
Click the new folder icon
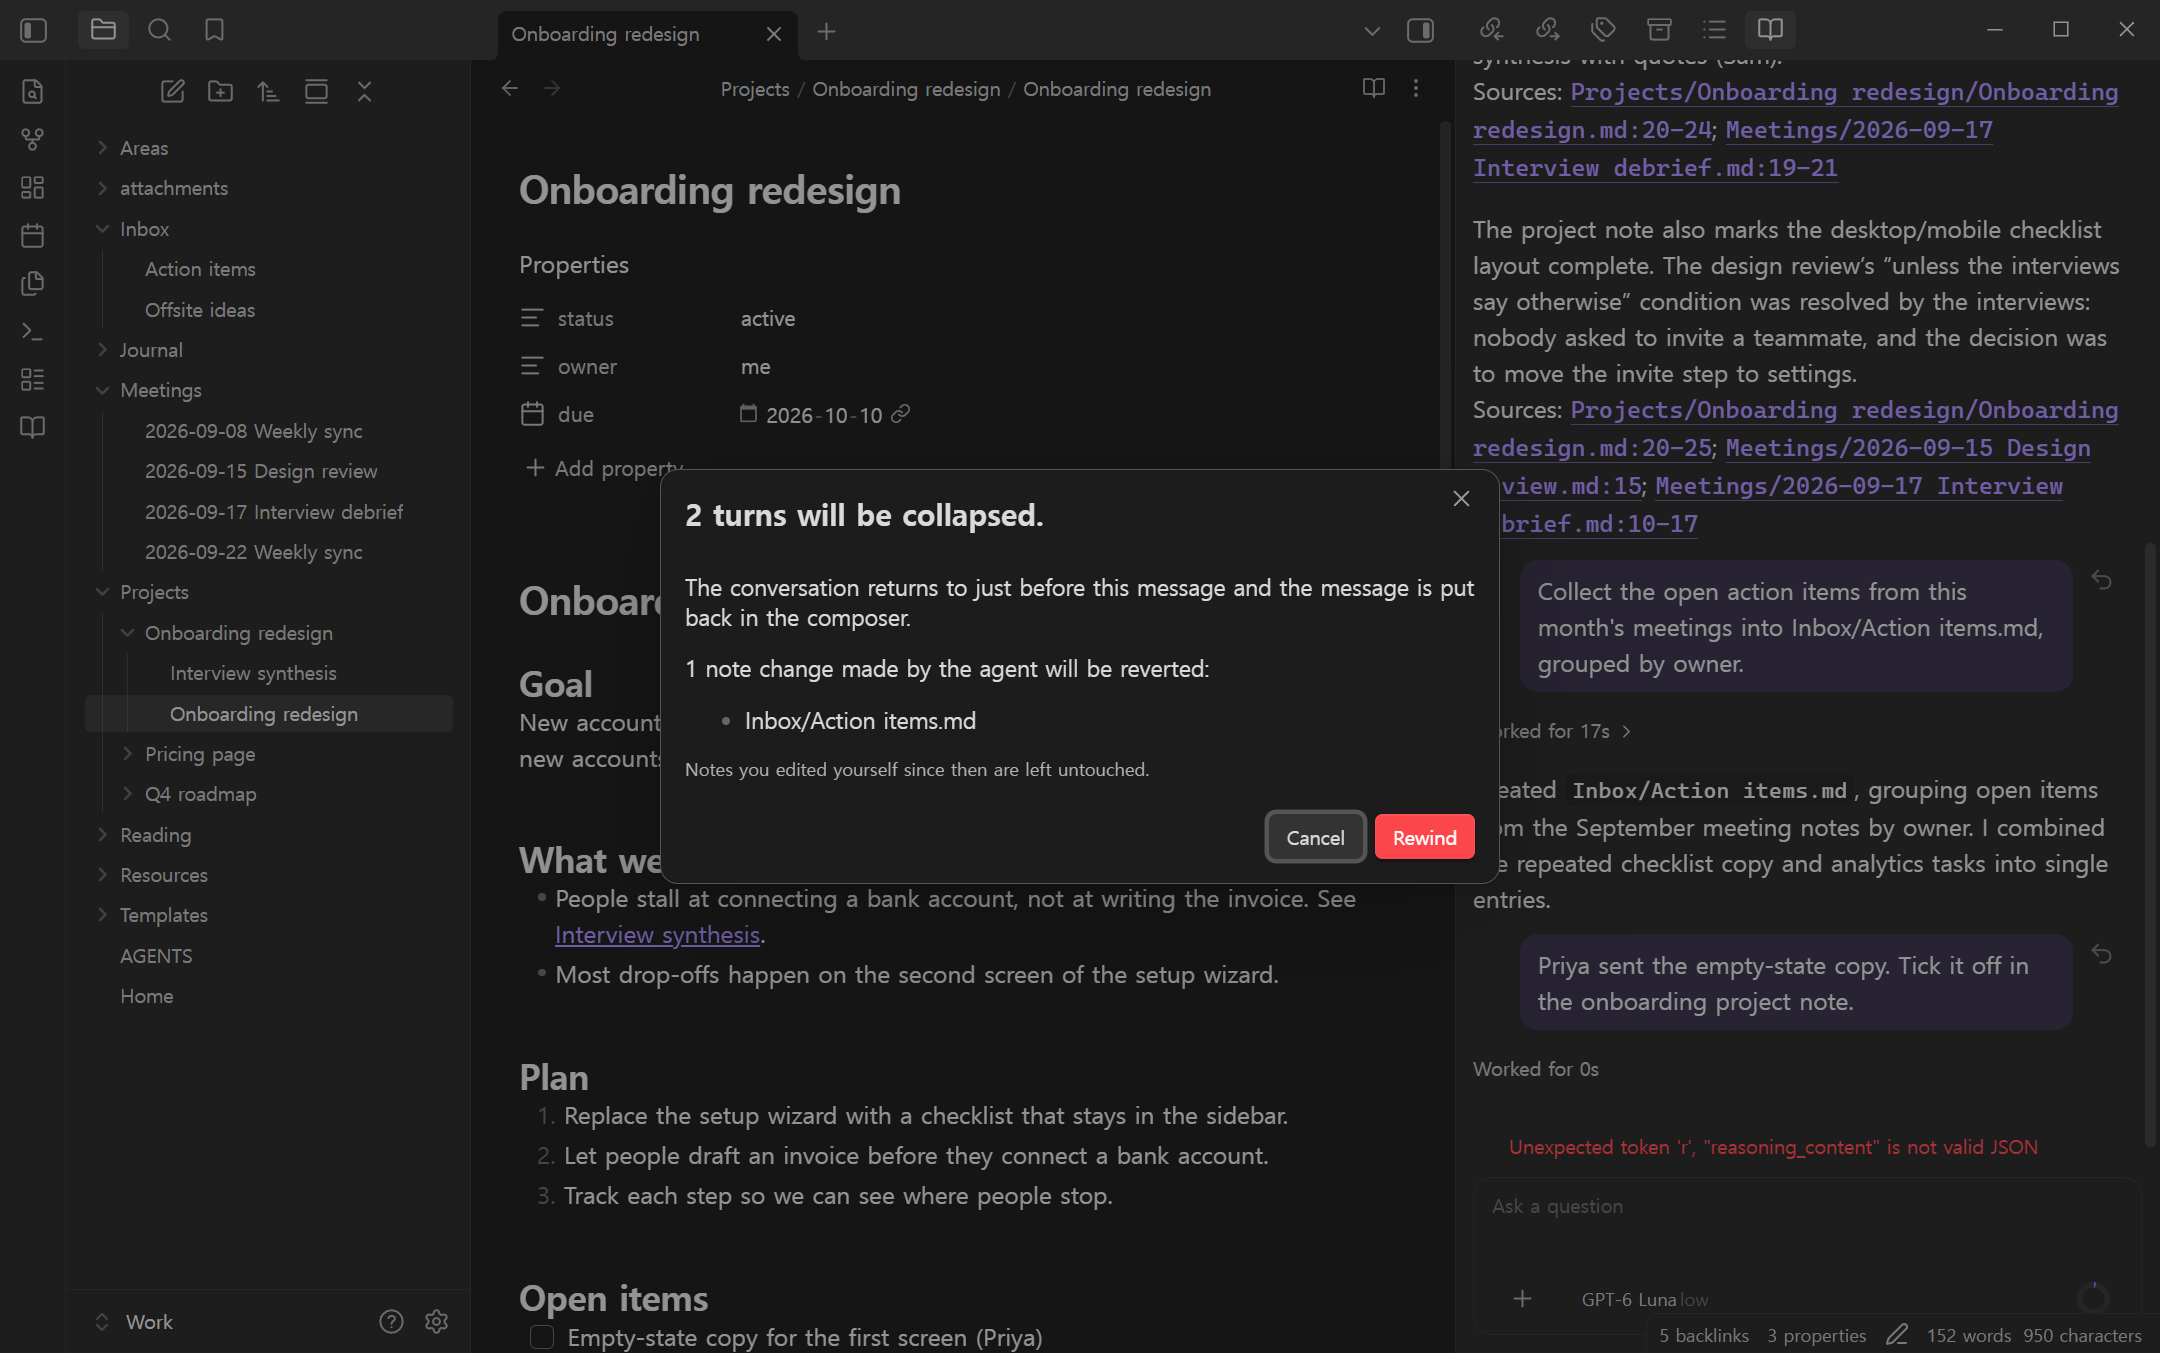pyautogui.click(x=220, y=91)
